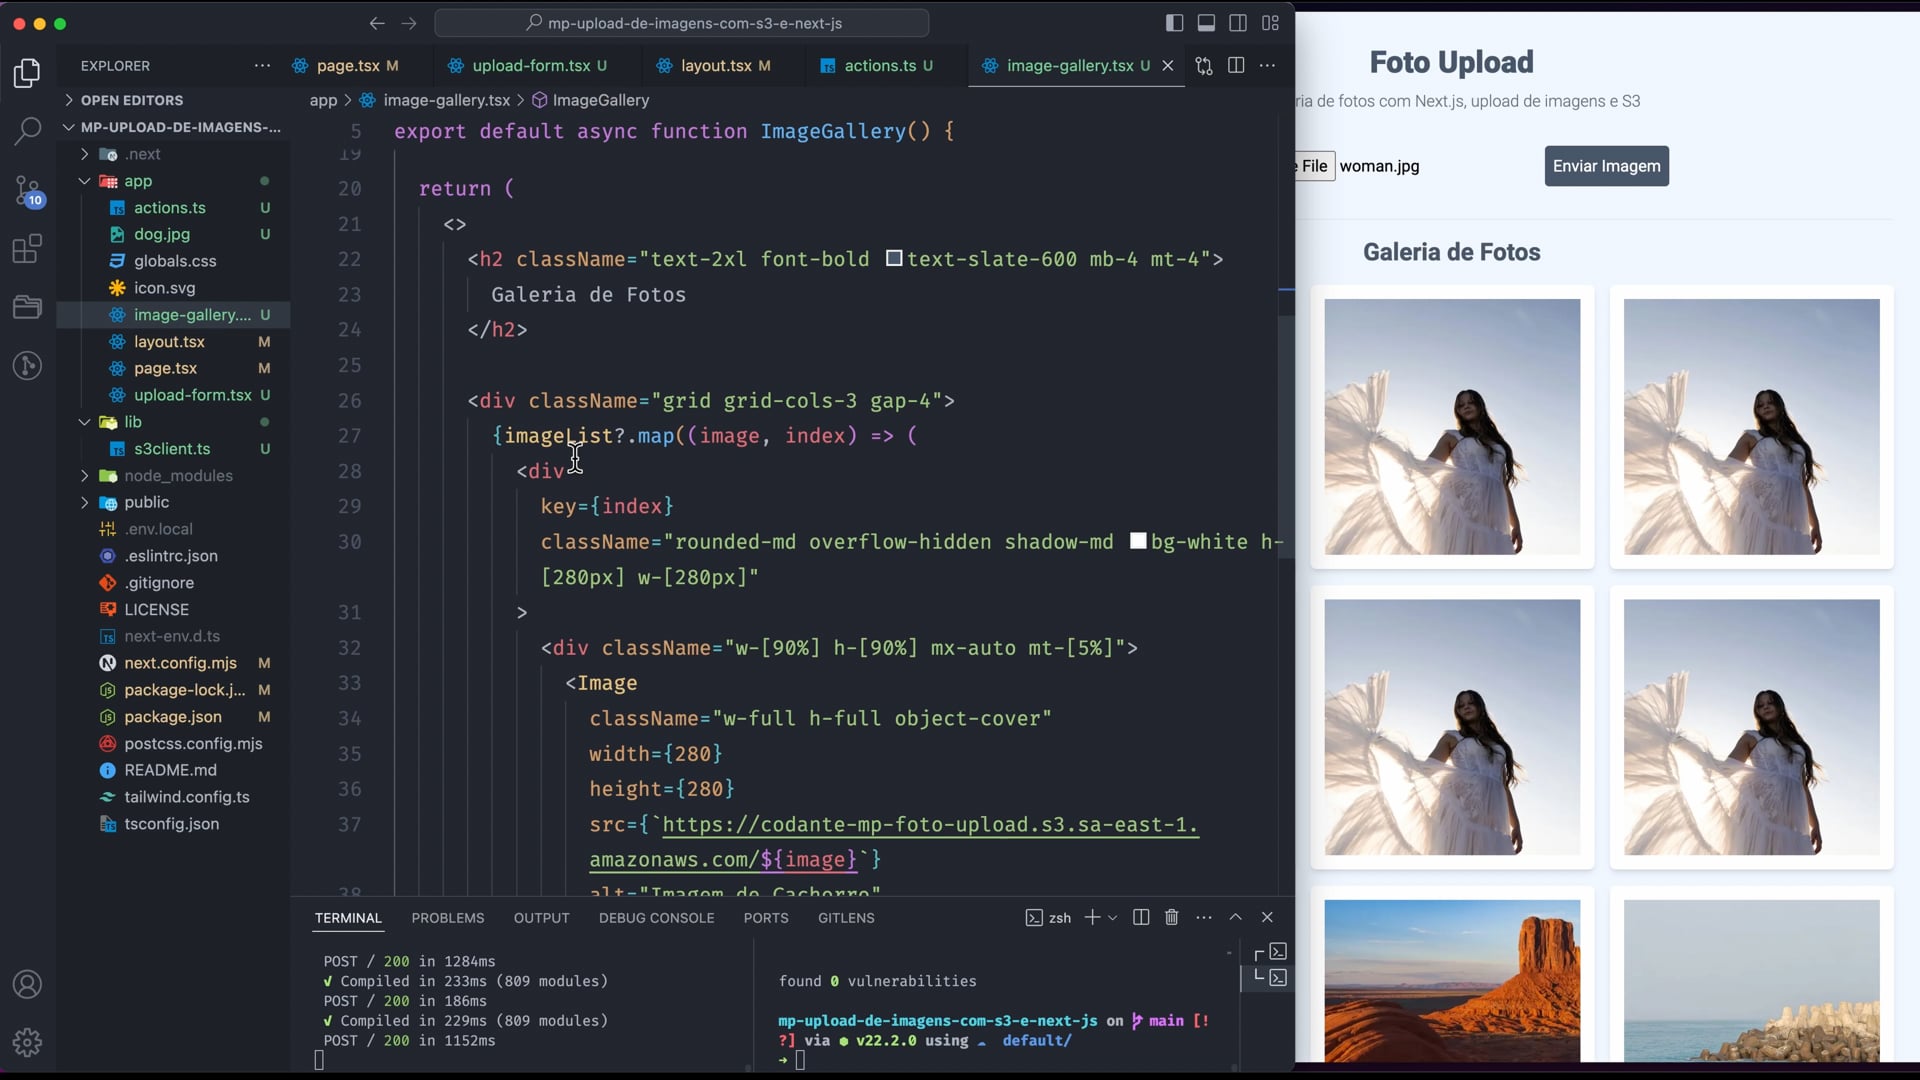Open Source Control view with badge
The image size is (1920, 1080).
click(x=28, y=190)
